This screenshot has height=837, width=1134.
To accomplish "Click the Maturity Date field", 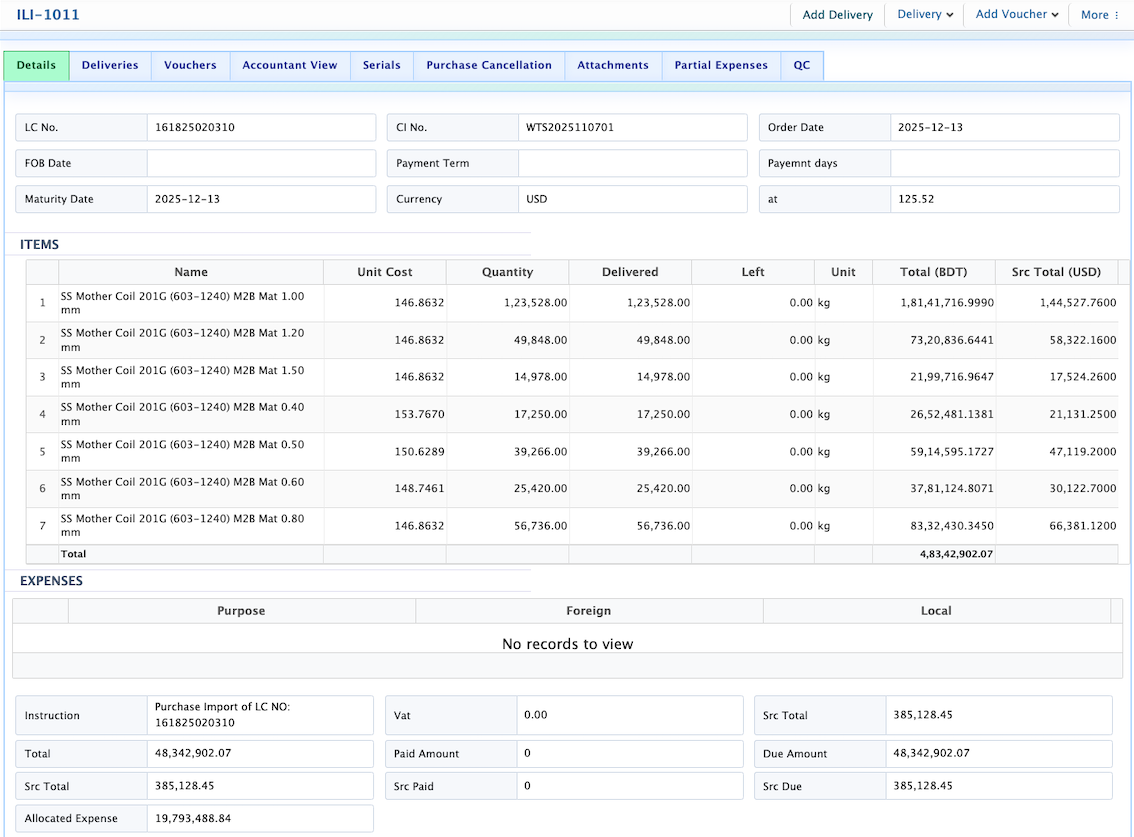I will (x=261, y=199).
